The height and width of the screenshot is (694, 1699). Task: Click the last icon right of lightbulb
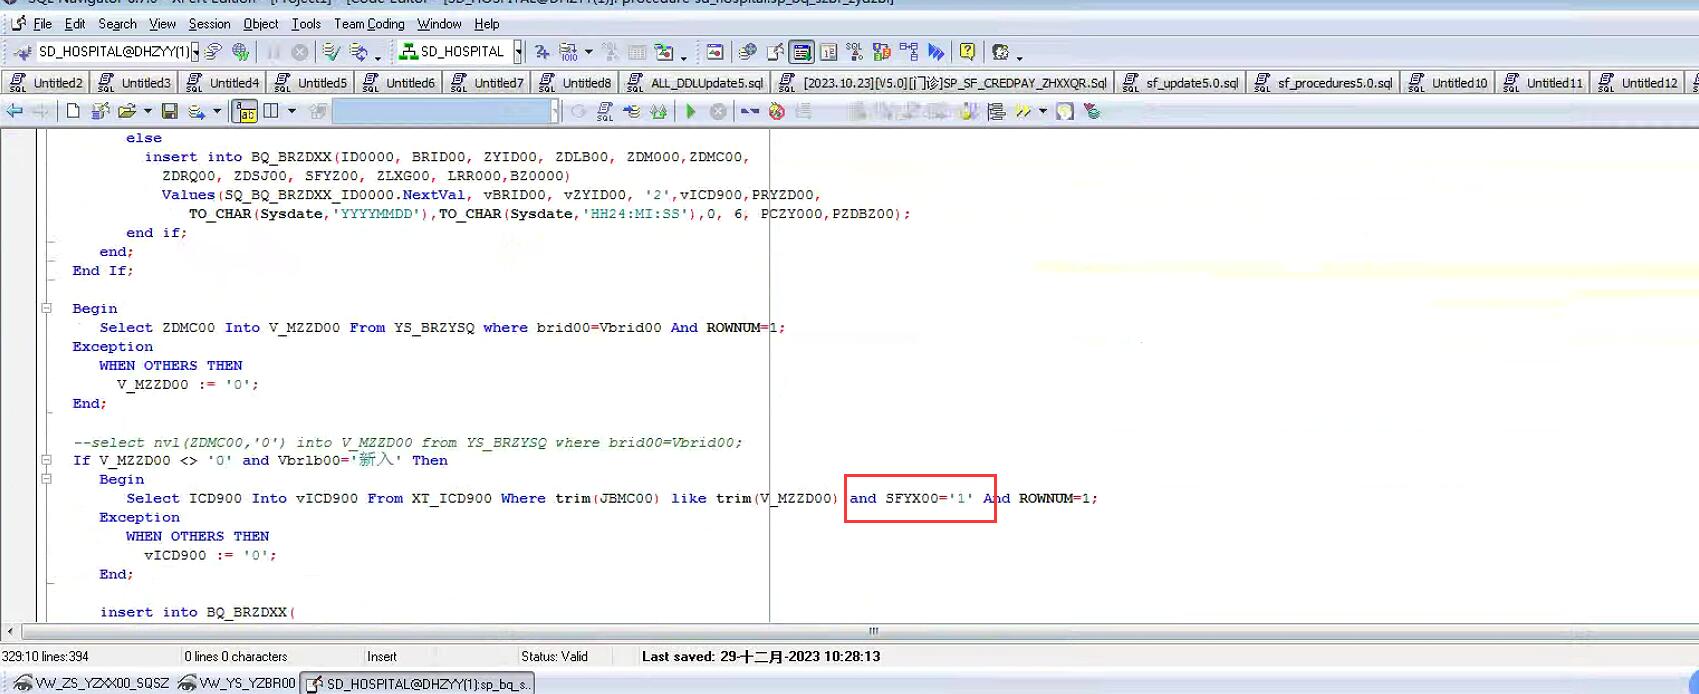pyautogui.click(x=1092, y=111)
